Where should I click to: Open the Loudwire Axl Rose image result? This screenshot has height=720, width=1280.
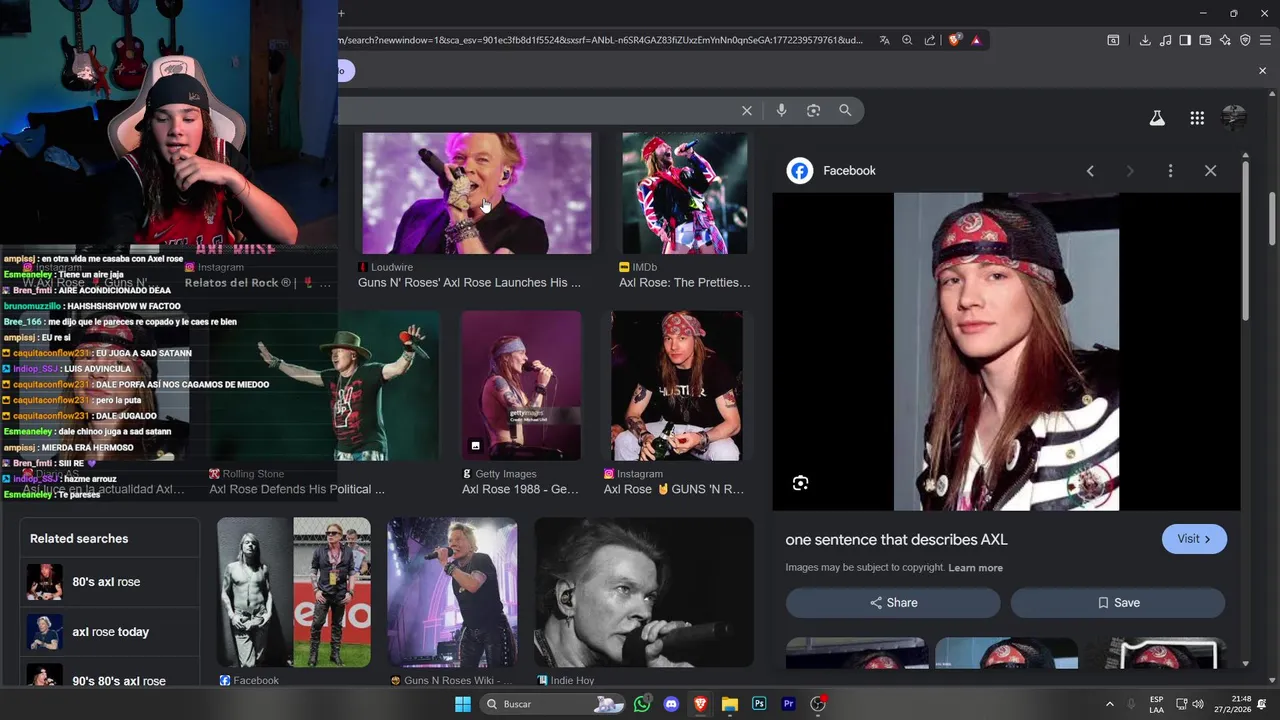click(x=476, y=193)
